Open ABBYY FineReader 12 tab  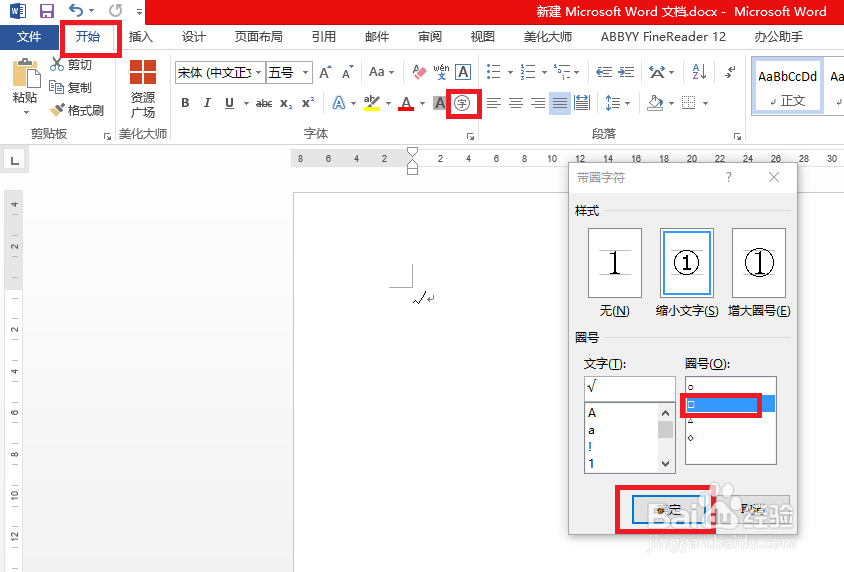point(663,37)
